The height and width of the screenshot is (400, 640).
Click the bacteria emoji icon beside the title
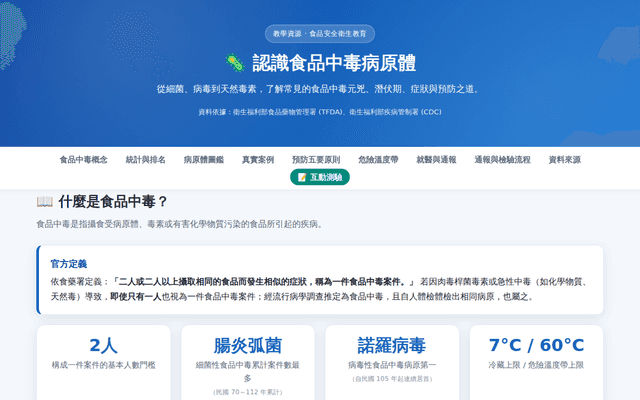tap(235, 63)
